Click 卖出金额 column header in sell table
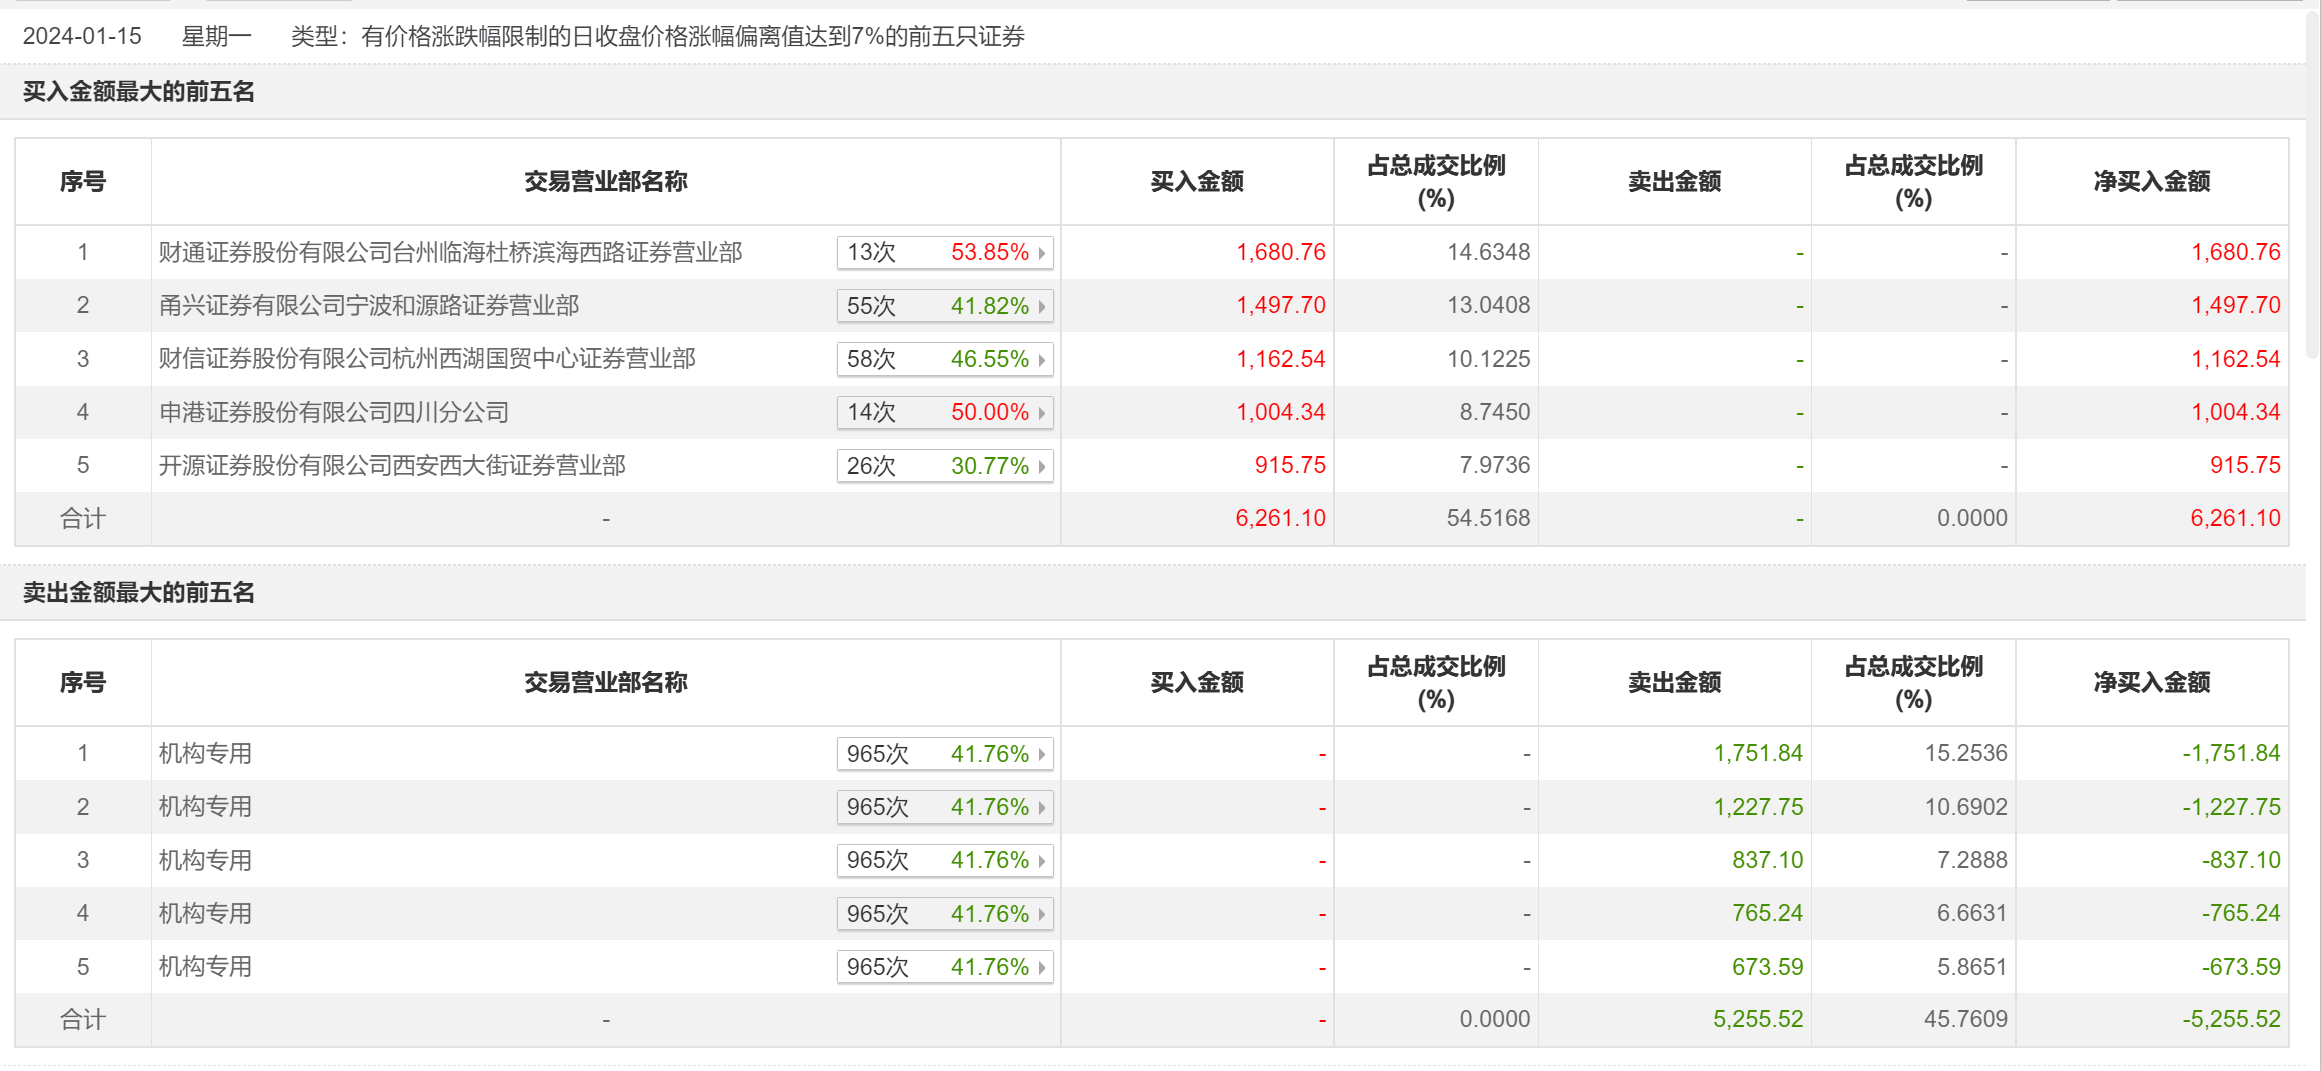Viewport: 2321px width, 1071px height. click(x=1674, y=683)
